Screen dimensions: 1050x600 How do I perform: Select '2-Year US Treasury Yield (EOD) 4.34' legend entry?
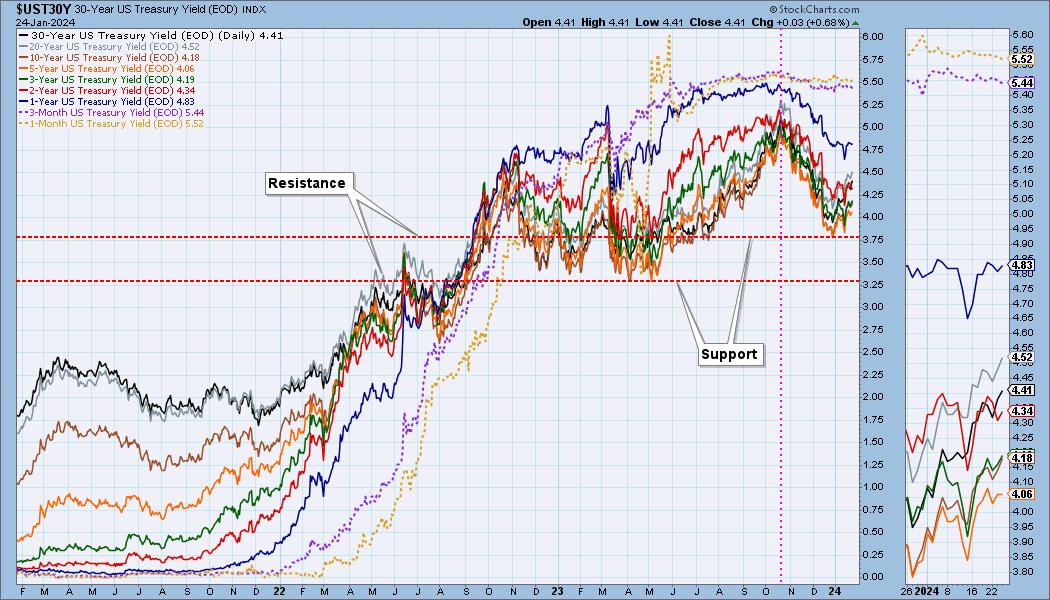click(x=107, y=90)
